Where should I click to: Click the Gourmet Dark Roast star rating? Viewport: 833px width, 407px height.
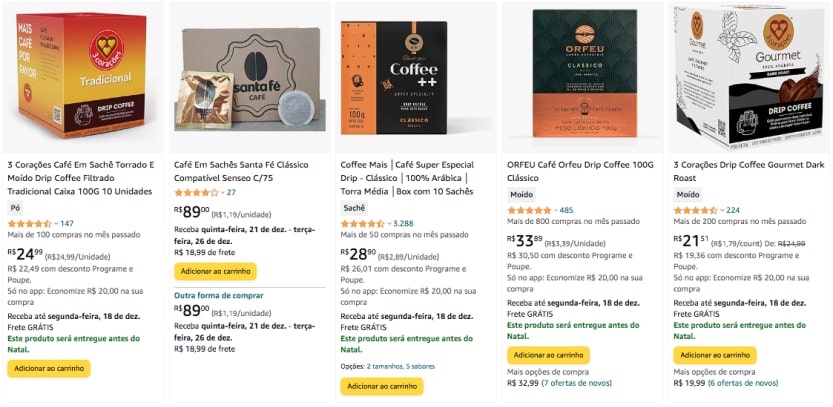pyautogui.click(x=695, y=210)
